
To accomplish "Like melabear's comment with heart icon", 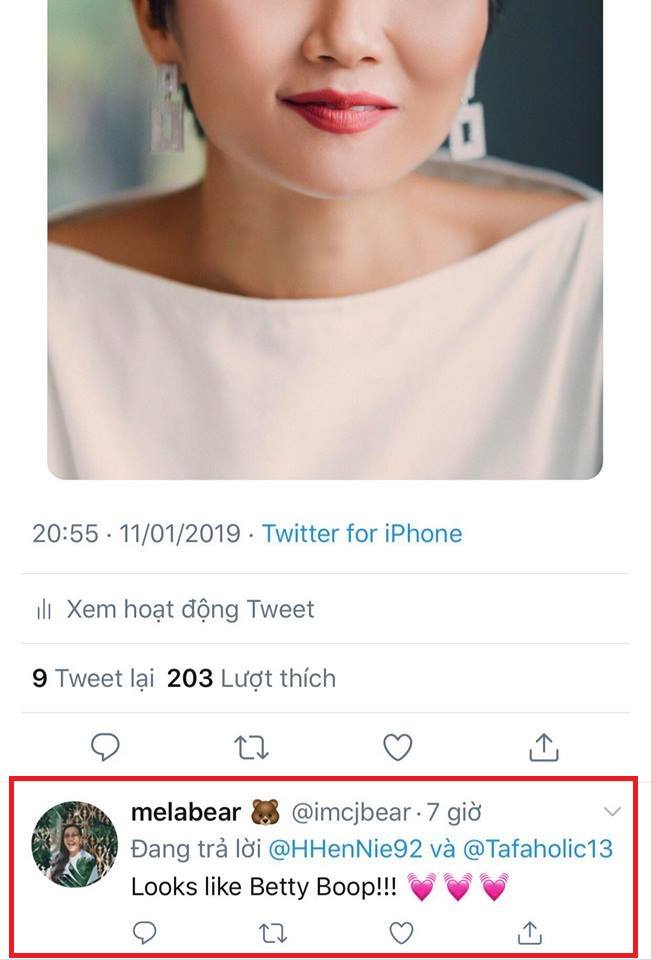I will click(401, 932).
